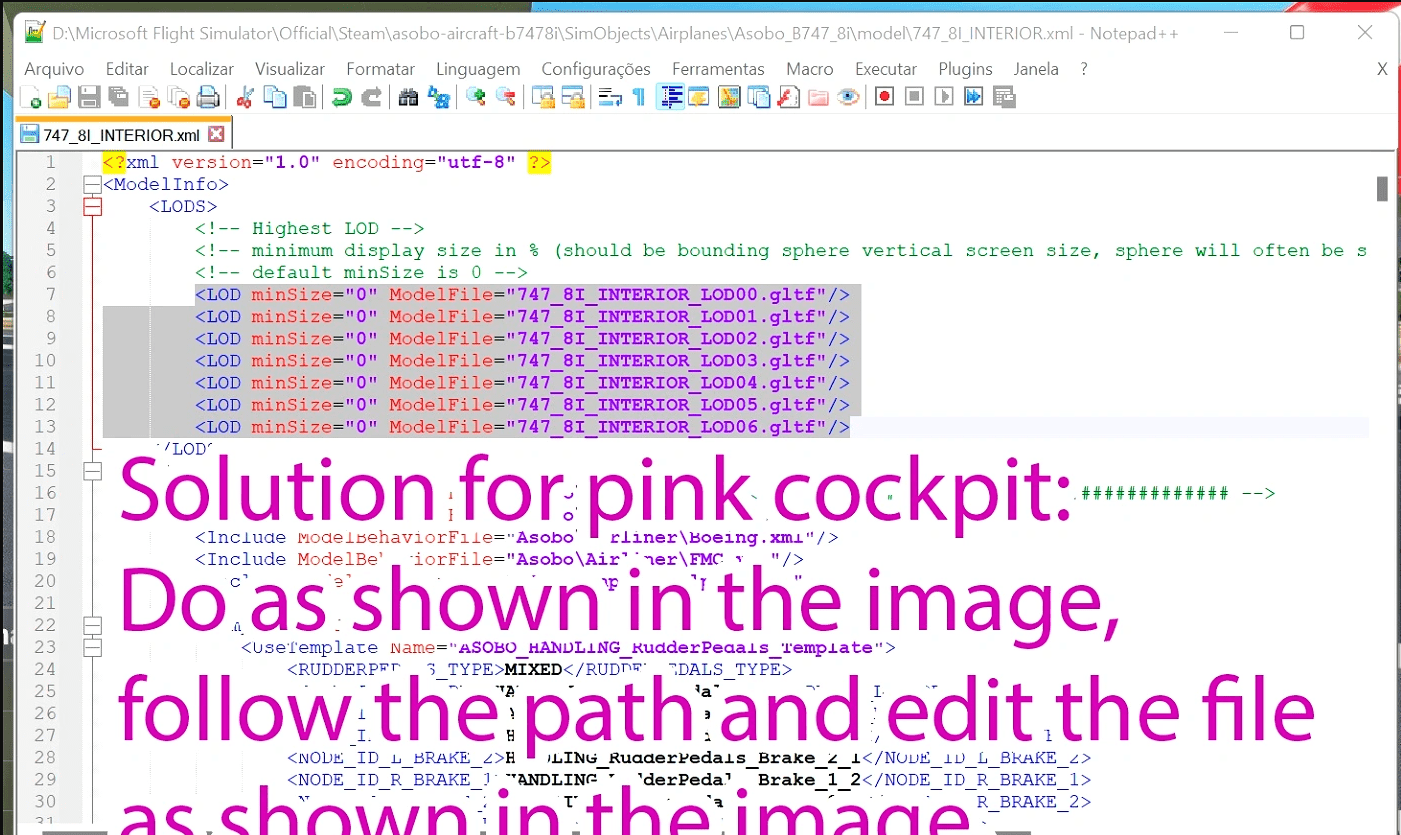Open the Linguagem menu
This screenshot has width=1401, height=835.
click(x=478, y=69)
